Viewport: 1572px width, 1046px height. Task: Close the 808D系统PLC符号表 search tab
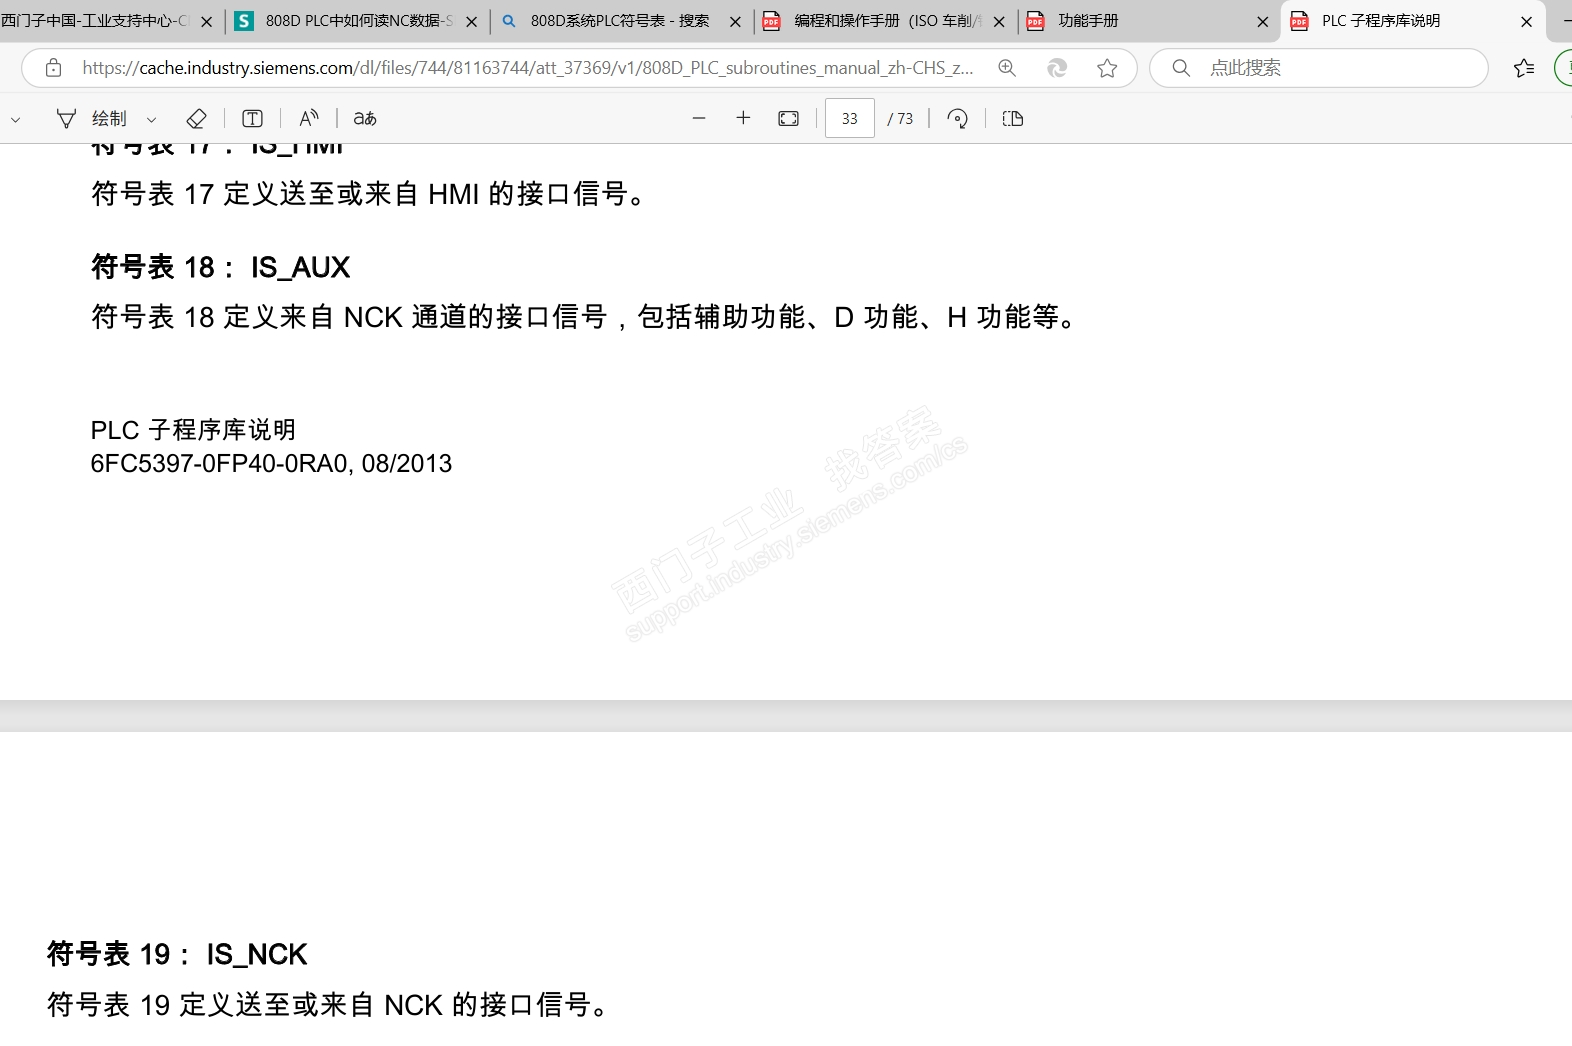(x=736, y=22)
